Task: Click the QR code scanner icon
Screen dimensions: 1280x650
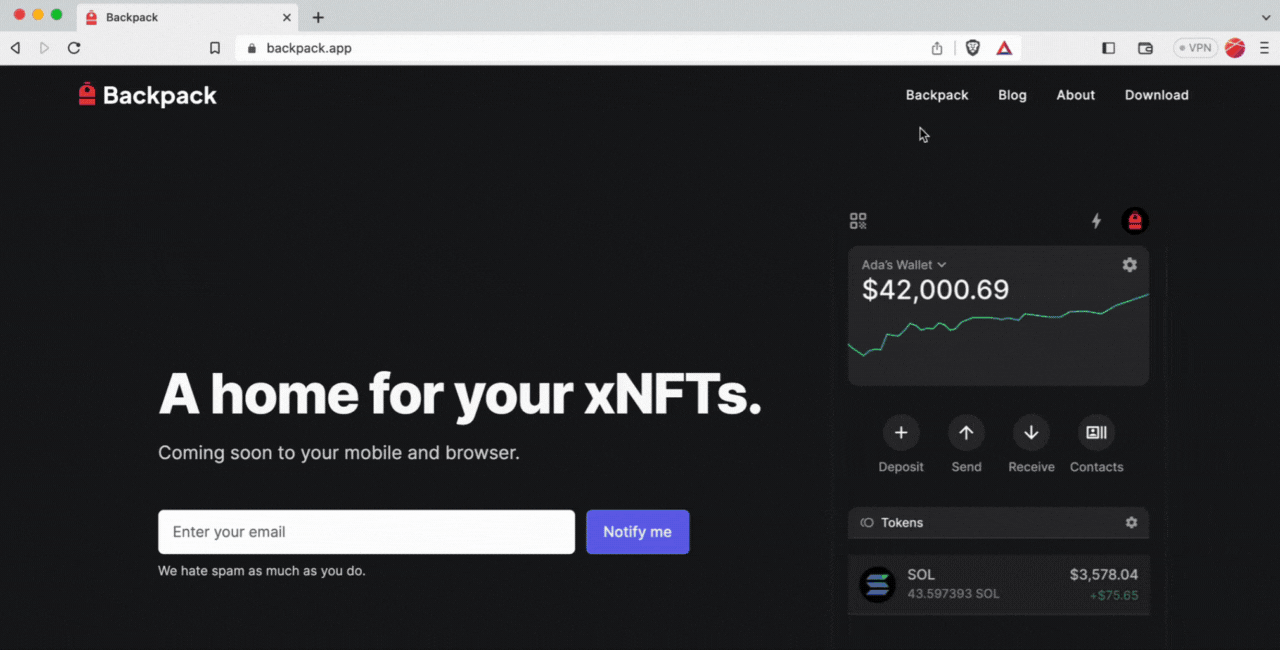Action: click(x=858, y=221)
